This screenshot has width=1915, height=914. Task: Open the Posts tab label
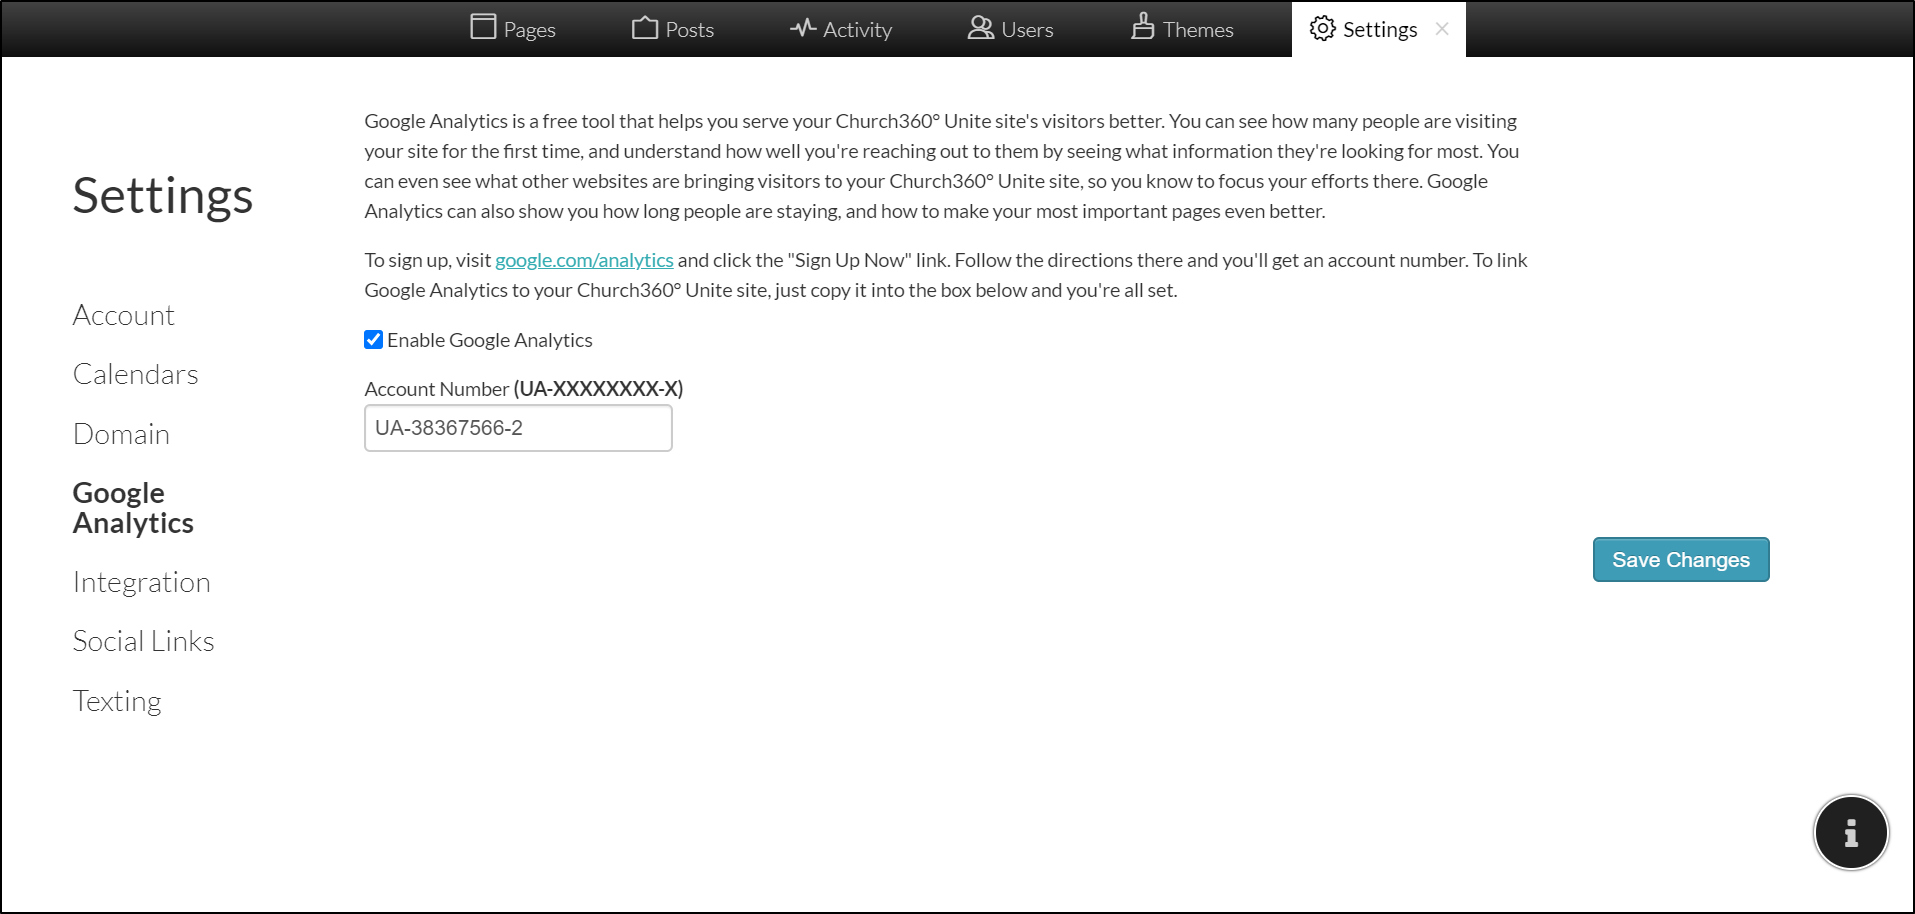689,30
